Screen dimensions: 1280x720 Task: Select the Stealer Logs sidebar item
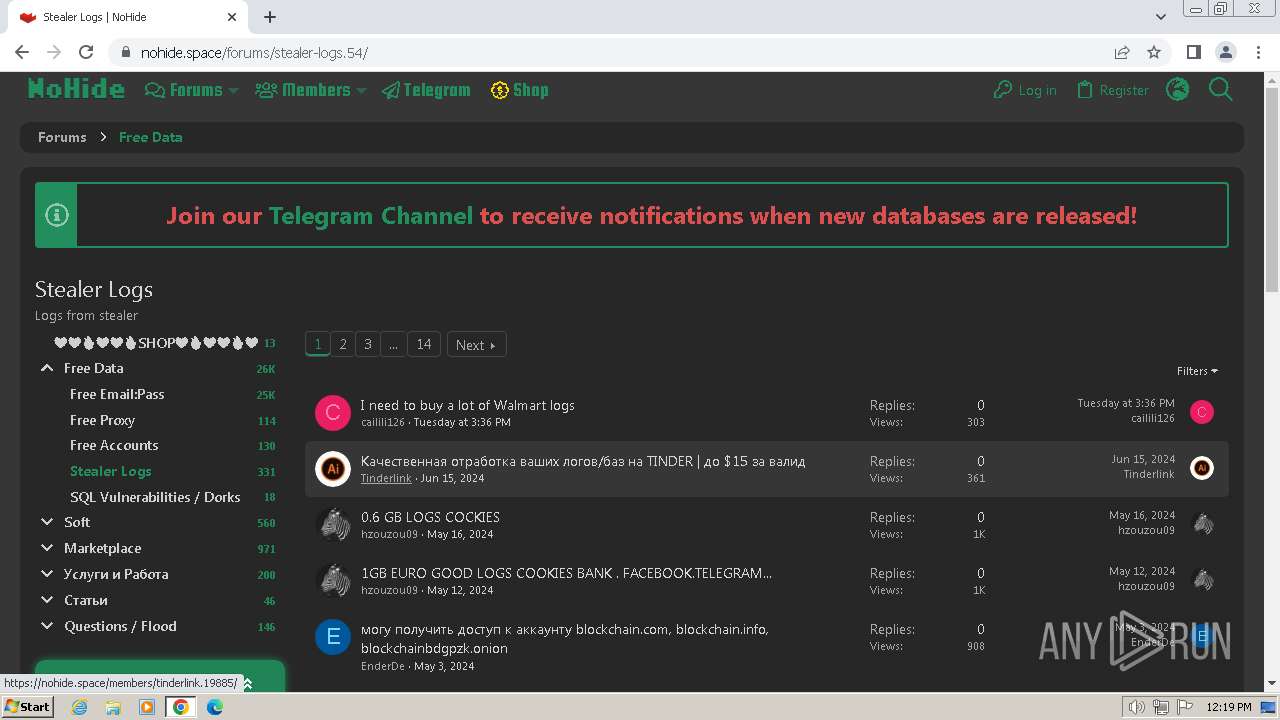pyautogui.click(x=111, y=471)
